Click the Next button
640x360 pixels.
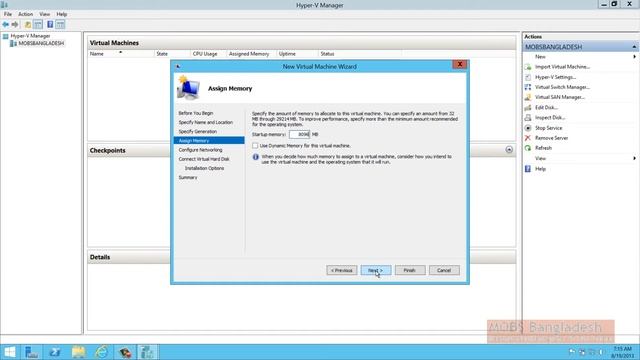[376, 270]
